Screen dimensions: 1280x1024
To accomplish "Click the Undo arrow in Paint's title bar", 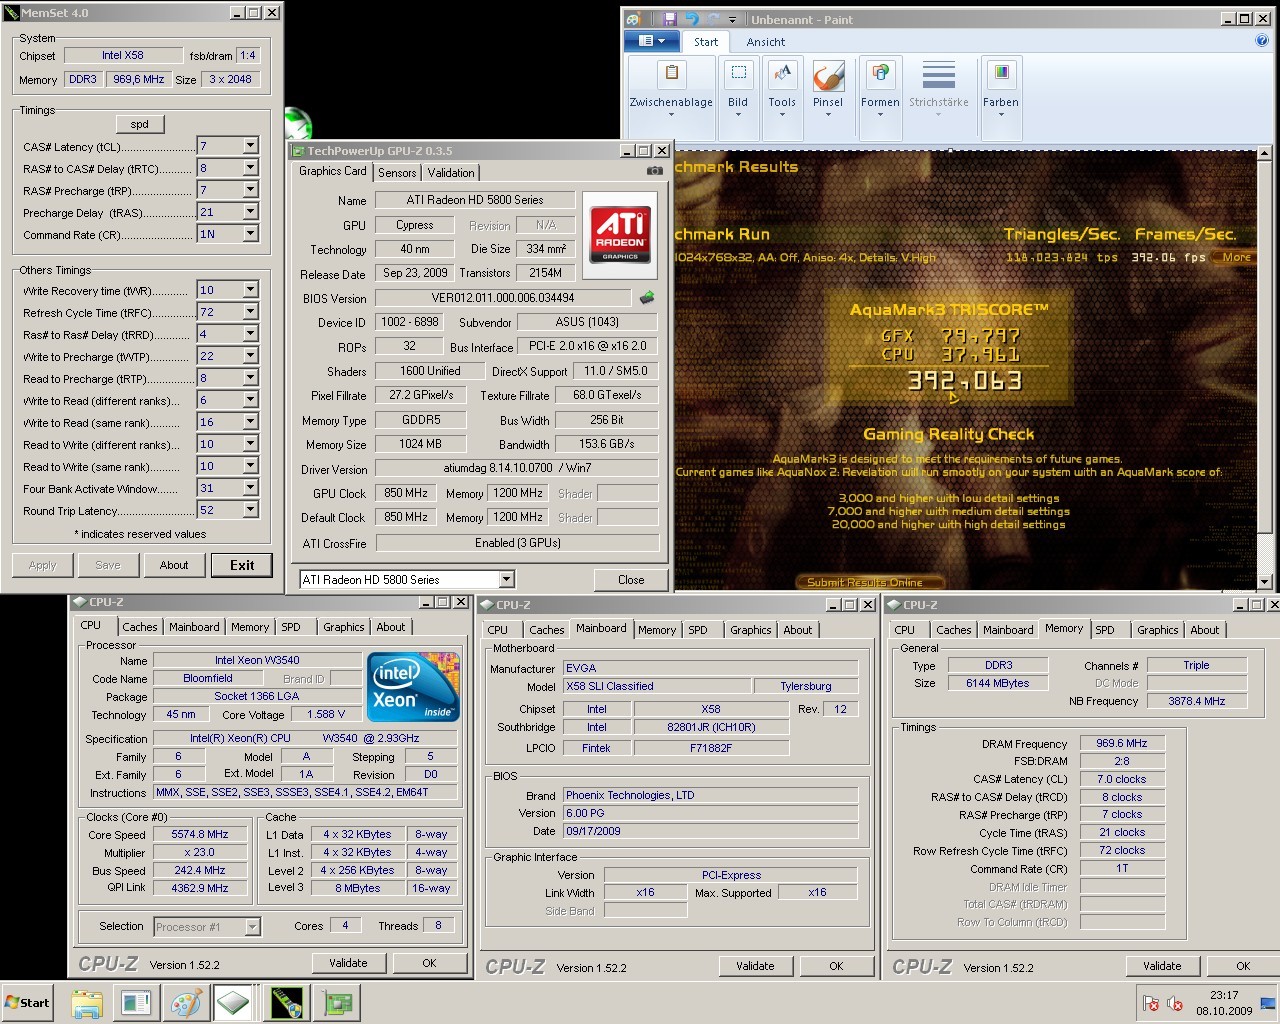I will click(x=692, y=19).
